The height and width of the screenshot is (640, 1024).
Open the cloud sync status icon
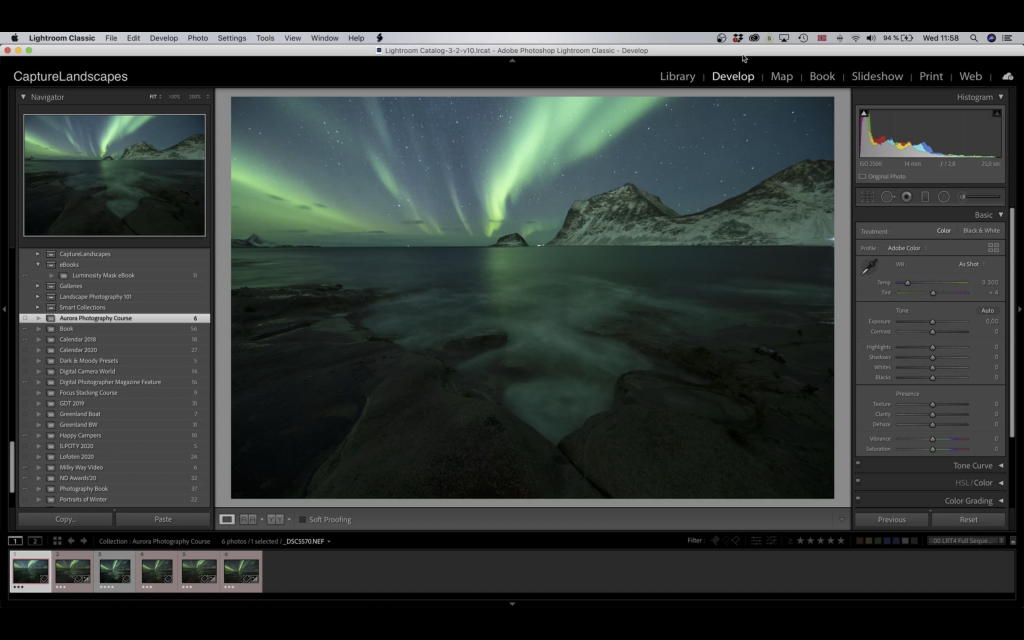pos(1008,76)
